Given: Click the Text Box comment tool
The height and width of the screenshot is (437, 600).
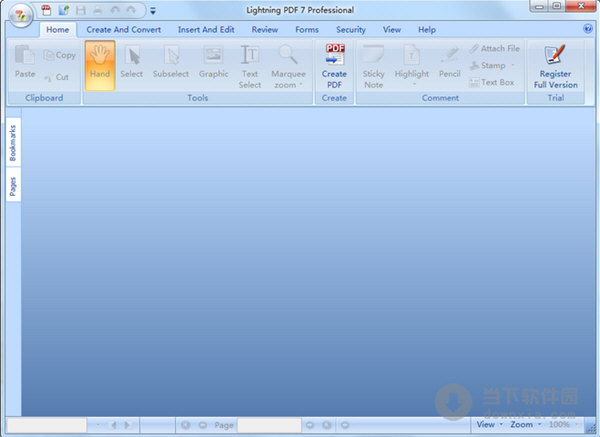Looking at the screenshot, I should (492, 82).
